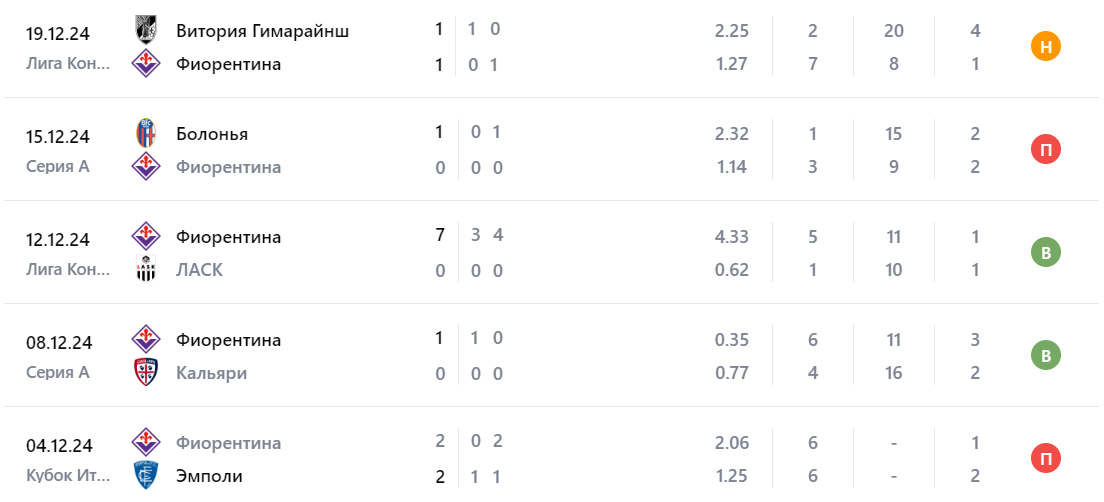The width and height of the screenshot is (1104, 502).
Task: Click the 15.12.24 Серия А match date
Action: coord(58,136)
